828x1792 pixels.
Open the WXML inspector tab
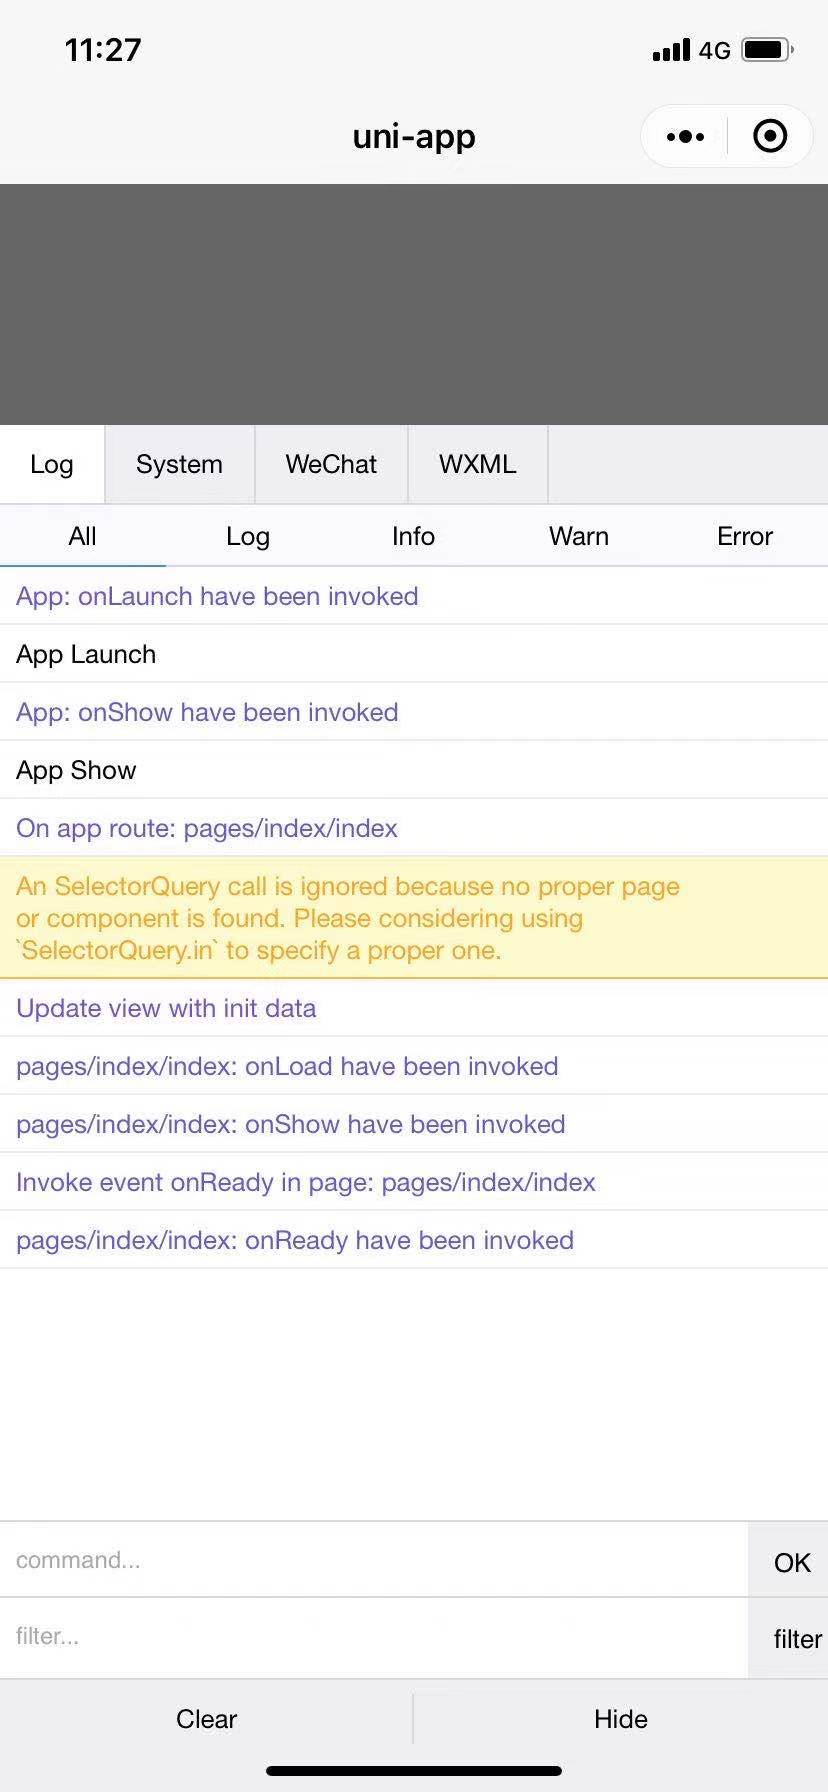477,464
